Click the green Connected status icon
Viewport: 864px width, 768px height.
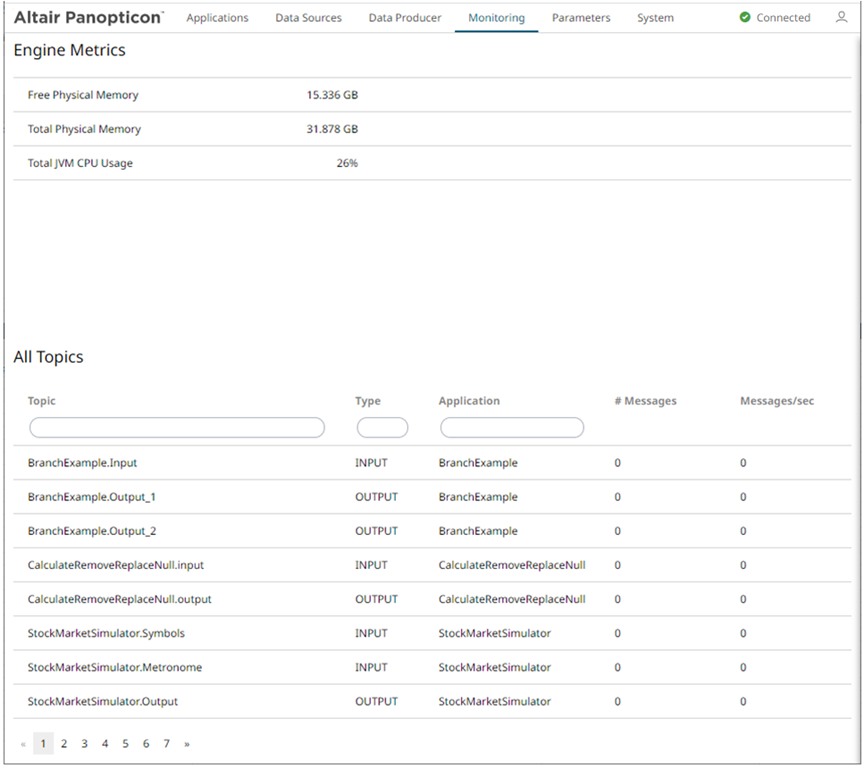click(745, 18)
